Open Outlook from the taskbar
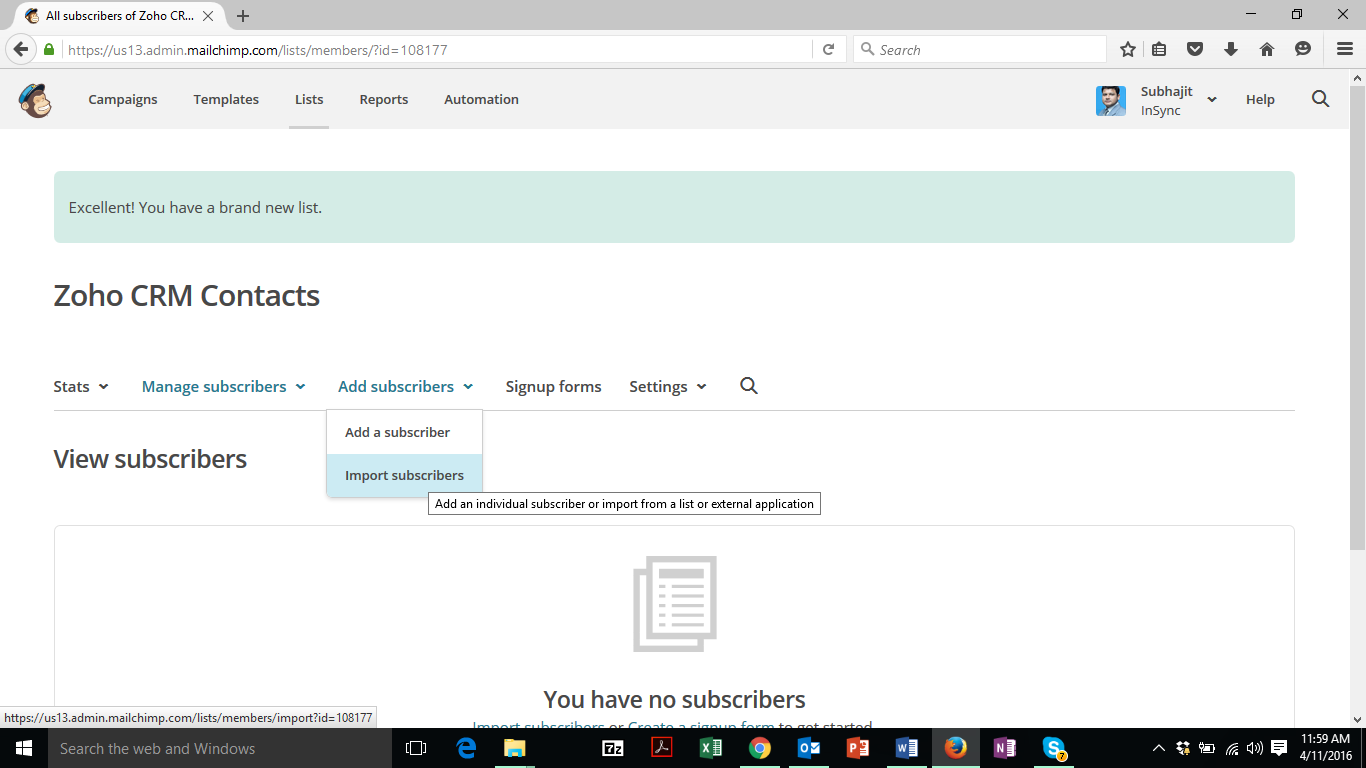The image size is (1366, 768). pyautogui.click(x=809, y=748)
